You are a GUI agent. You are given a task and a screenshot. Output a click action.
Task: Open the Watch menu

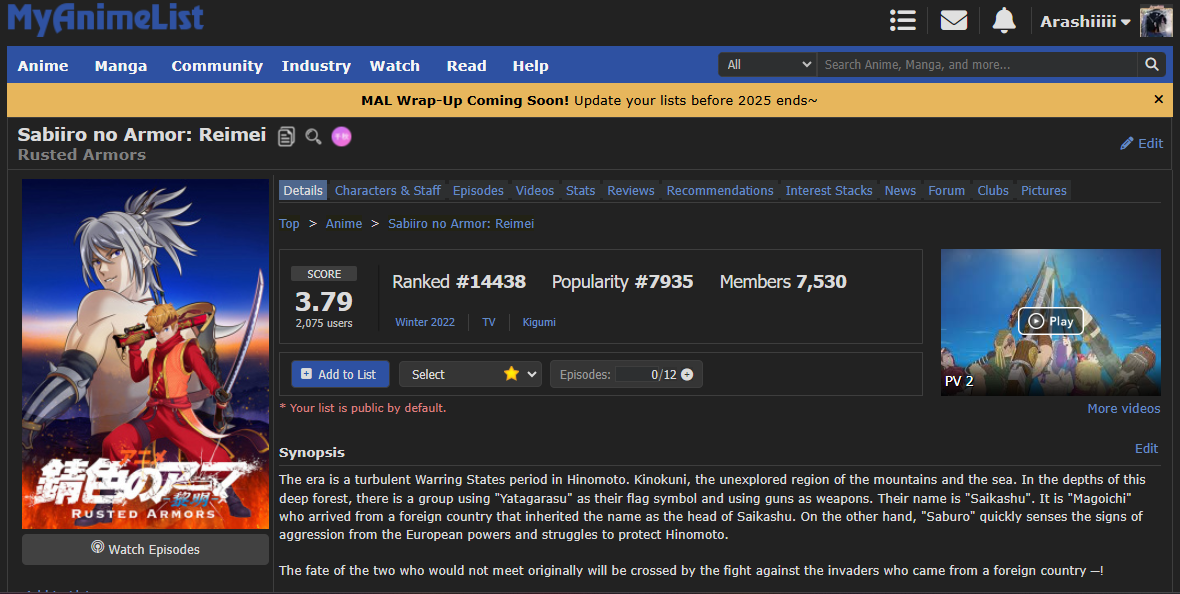point(394,65)
